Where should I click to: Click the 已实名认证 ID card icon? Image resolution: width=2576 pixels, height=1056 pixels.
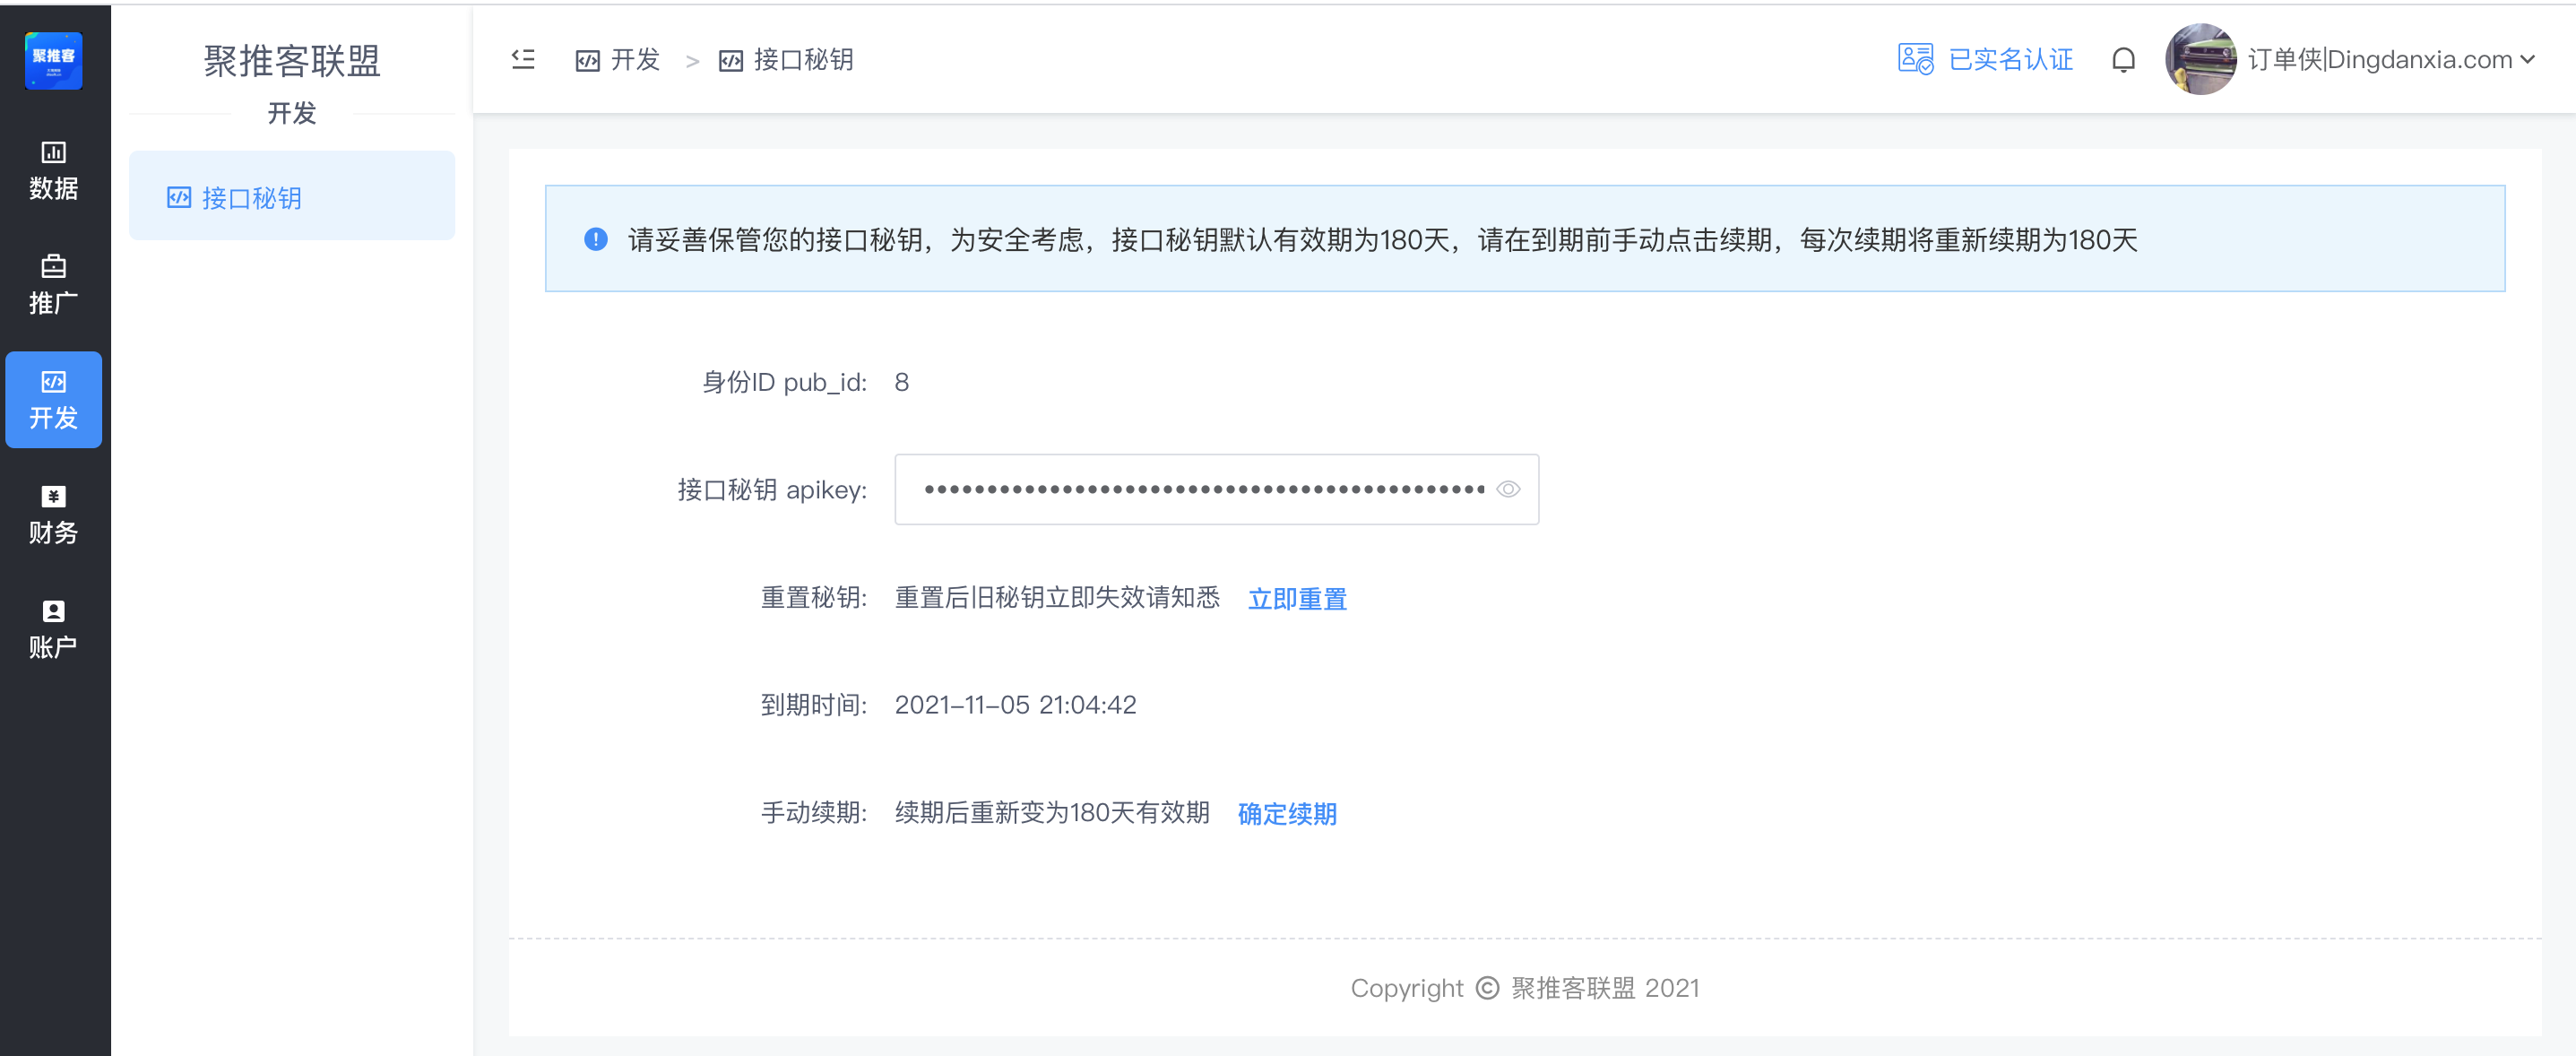pos(1915,59)
